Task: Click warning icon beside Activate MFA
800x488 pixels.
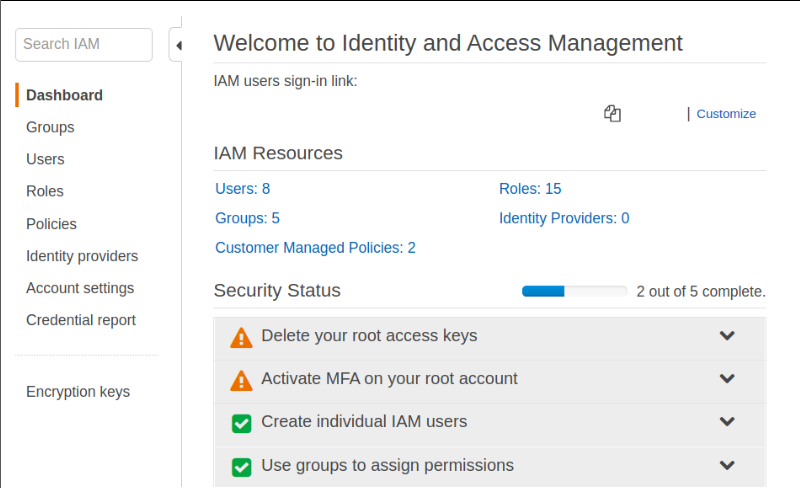Action: [241, 380]
